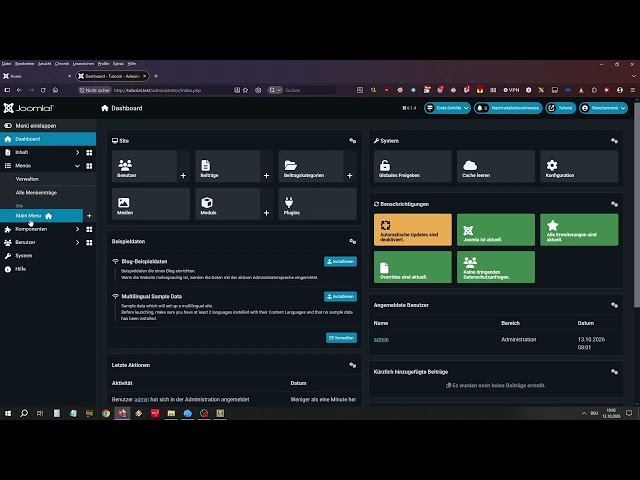640x480 pixels.
Task: Open the Inhalt dashboard grid icon
Action: (89, 153)
